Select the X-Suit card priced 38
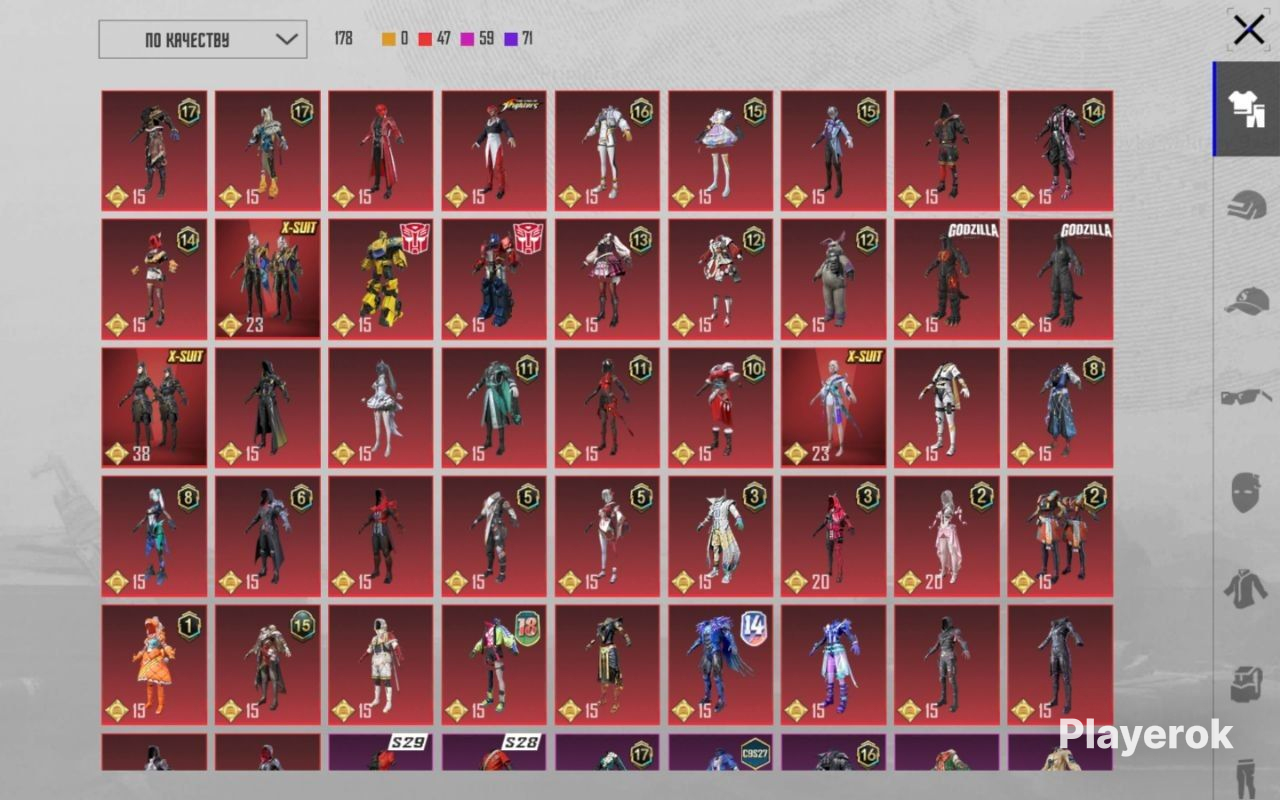Viewport: 1280px width, 800px height. tap(154, 407)
